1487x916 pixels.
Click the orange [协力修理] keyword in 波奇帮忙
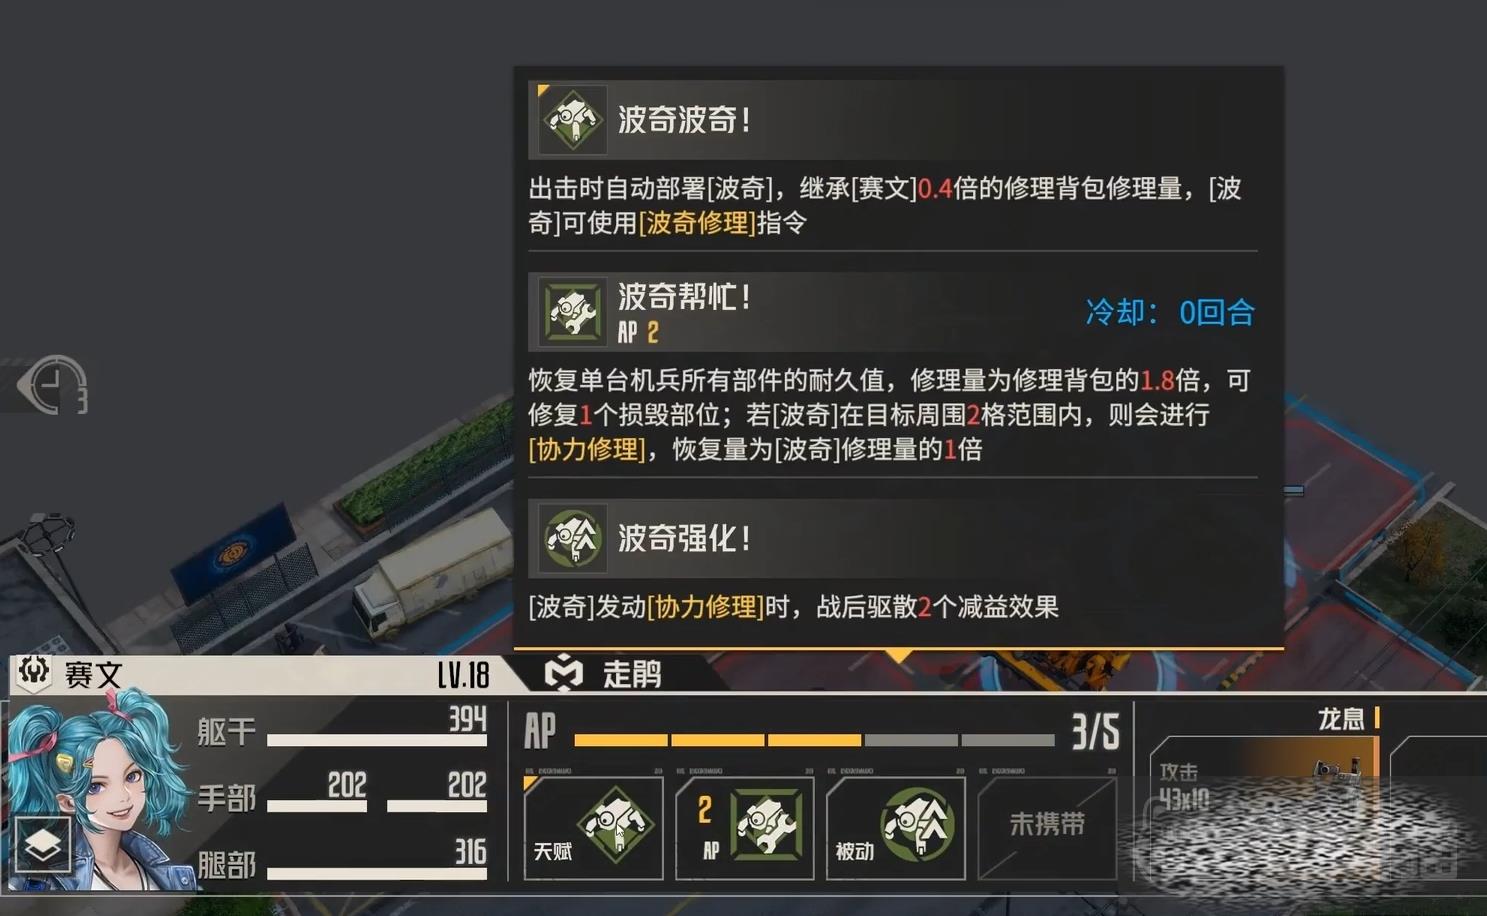point(587,449)
